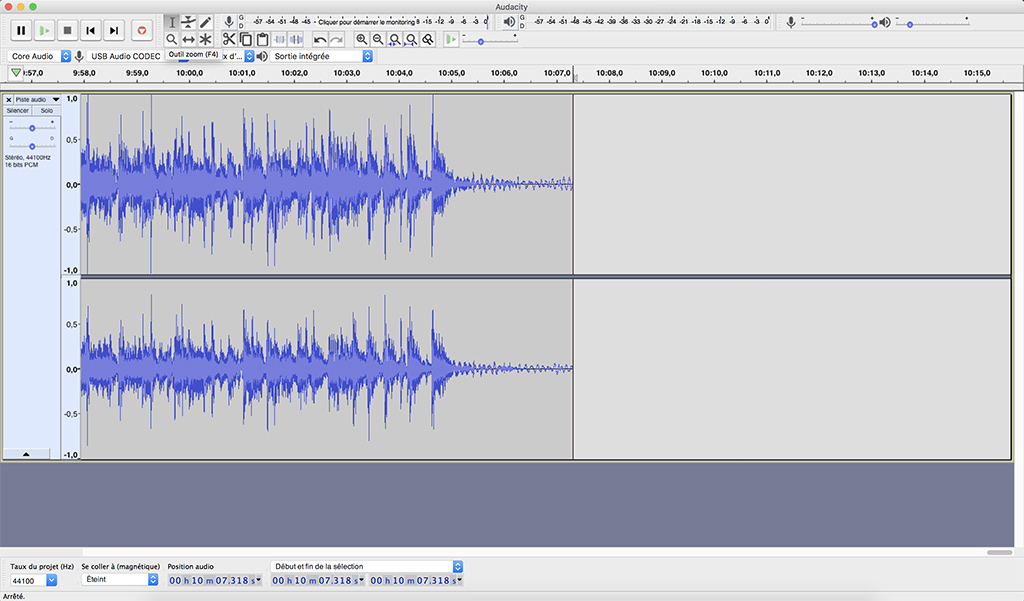The height and width of the screenshot is (601, 1024).
Task: Open the project rate 44100 dropdown
Action: click(x=33, y=580)
